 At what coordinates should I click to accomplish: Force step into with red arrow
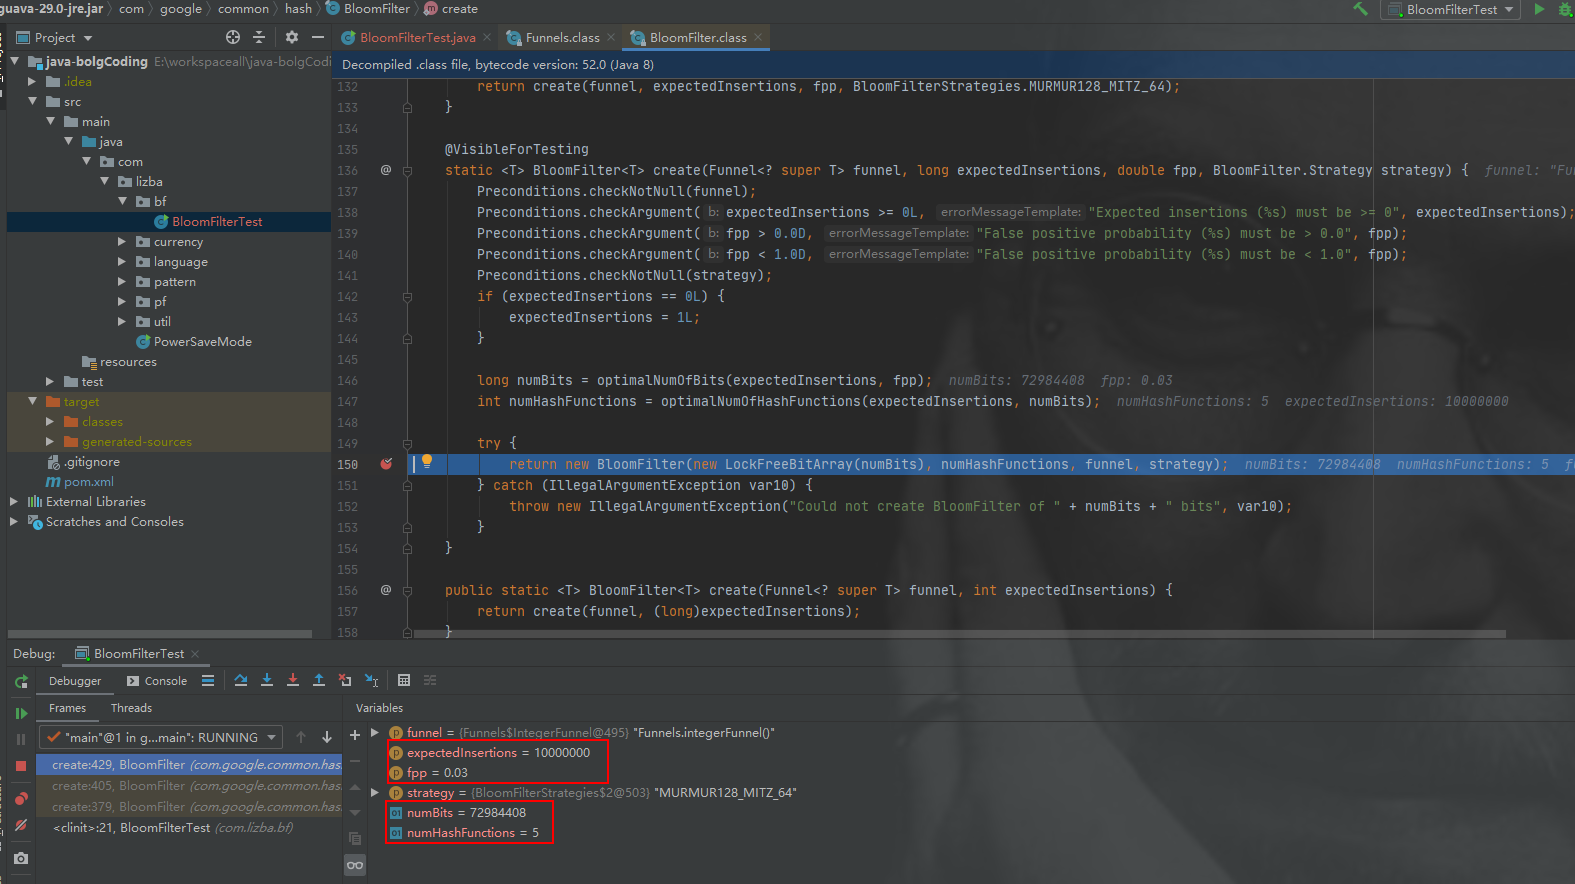[293, 680]
